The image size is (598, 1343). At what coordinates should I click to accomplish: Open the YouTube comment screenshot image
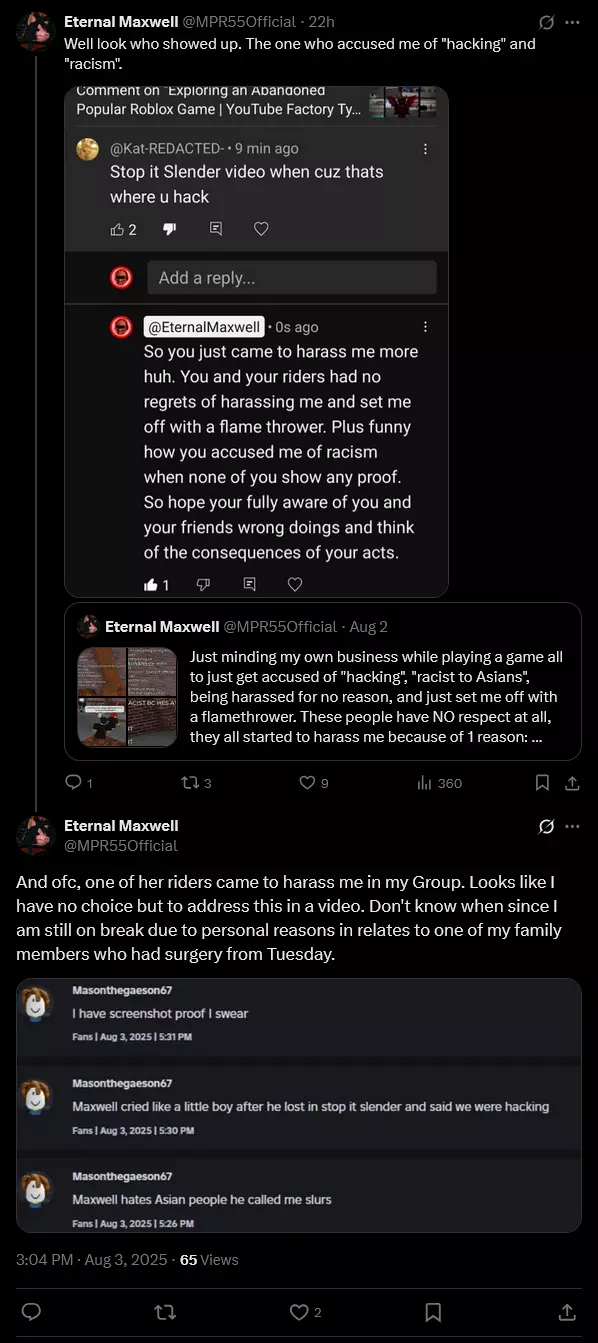(256, 342)
